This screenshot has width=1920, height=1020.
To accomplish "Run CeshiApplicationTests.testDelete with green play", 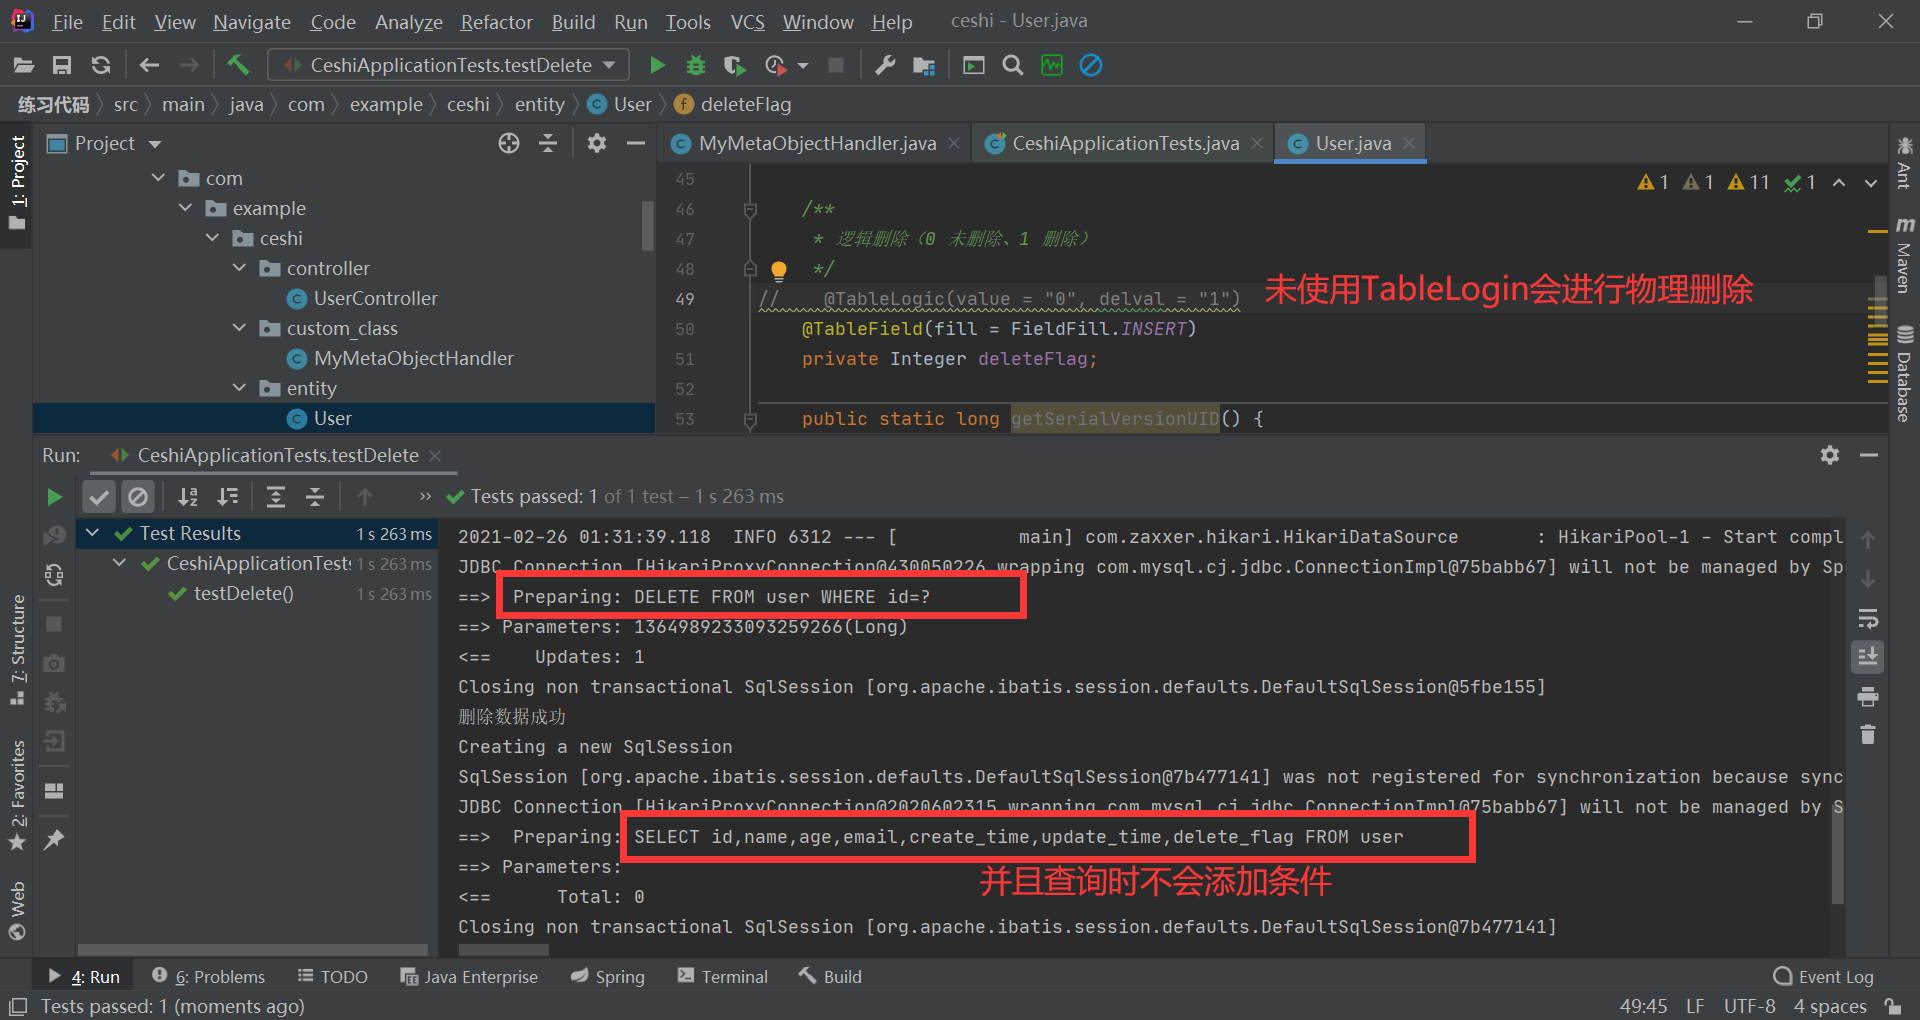I will click(x=657, y=65).
